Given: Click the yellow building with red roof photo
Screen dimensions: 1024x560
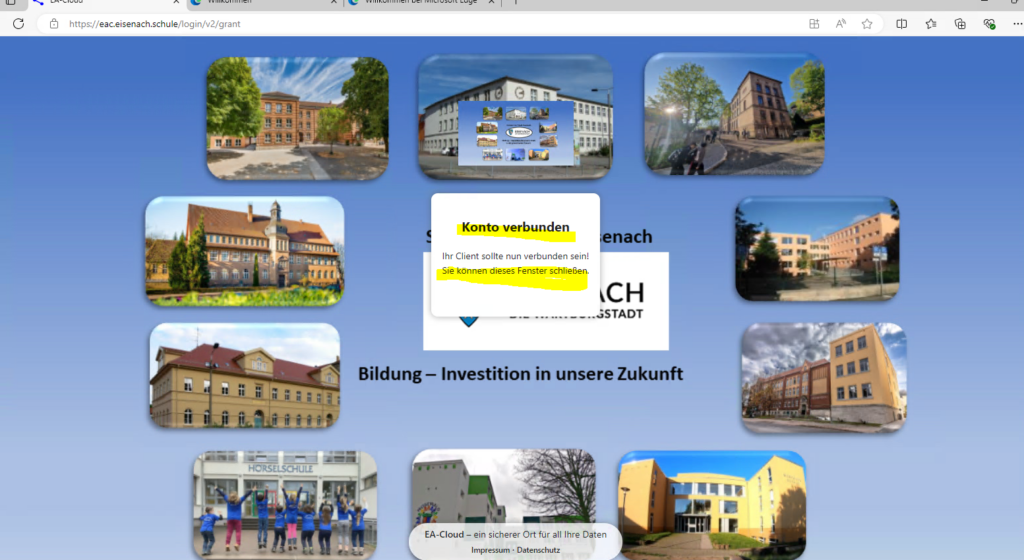Looking at the screenshot, I should [x=244, y=376].
